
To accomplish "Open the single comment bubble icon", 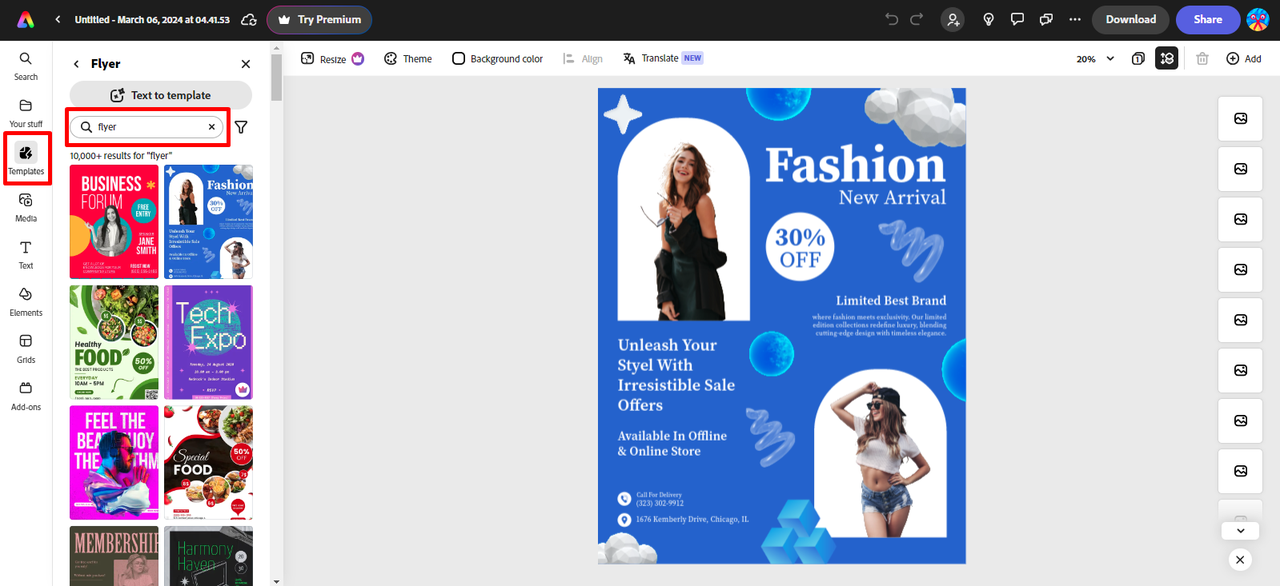I will pos(1017,19).
